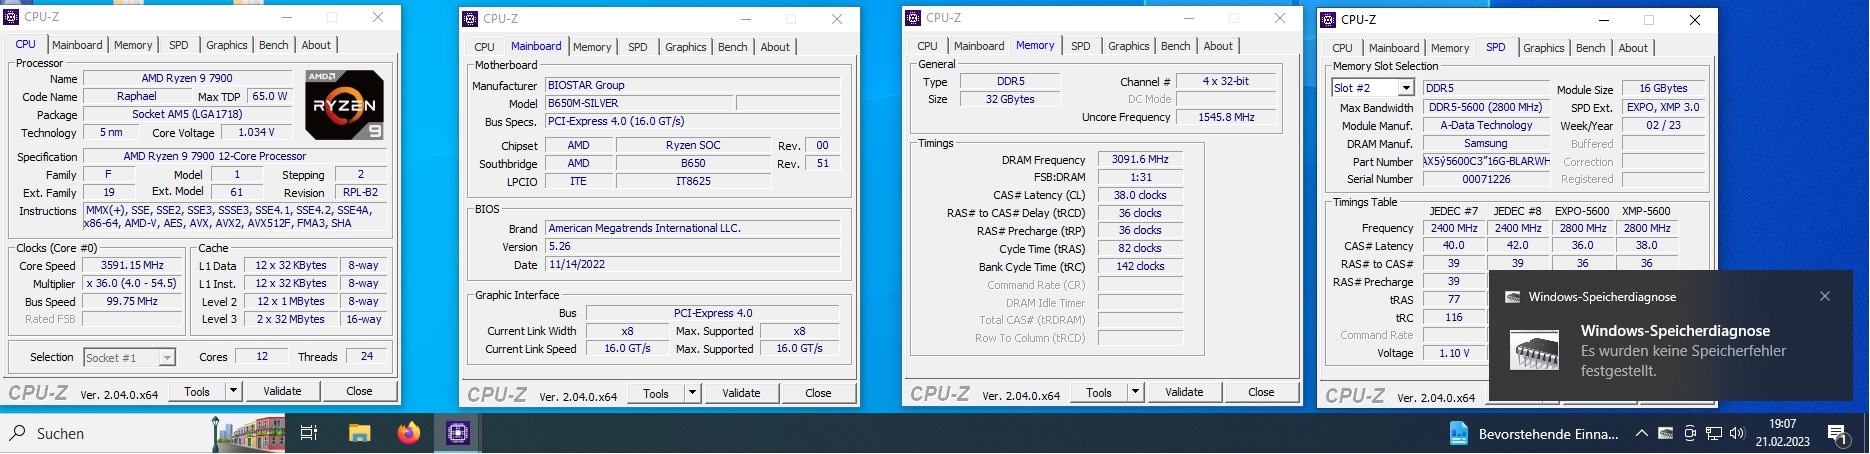Click the B650M-SILVER model field
This screenshot has width=1870, height=454.
(x=638, y=103)
